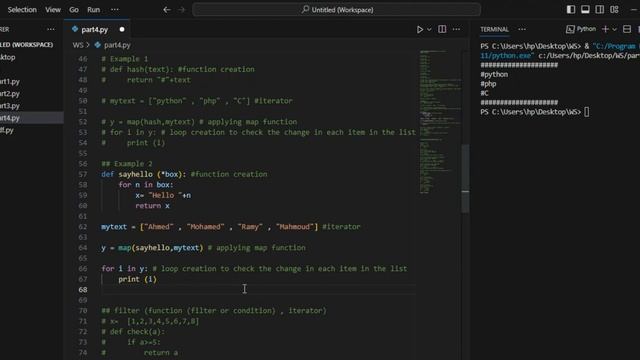Open part3.py in the explorer
The height and width of the screenshot is (360, 640).
pos(10,106)
